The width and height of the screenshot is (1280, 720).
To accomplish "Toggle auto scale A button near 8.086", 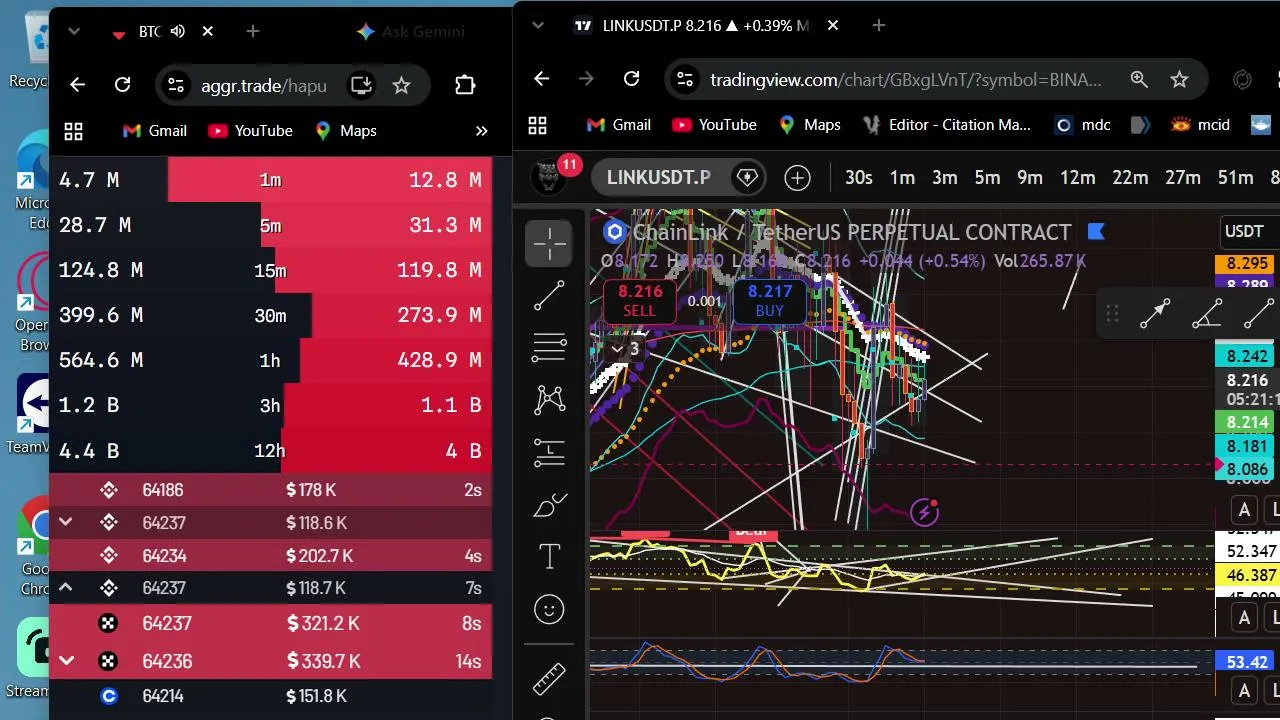I will coord(1244,510).
